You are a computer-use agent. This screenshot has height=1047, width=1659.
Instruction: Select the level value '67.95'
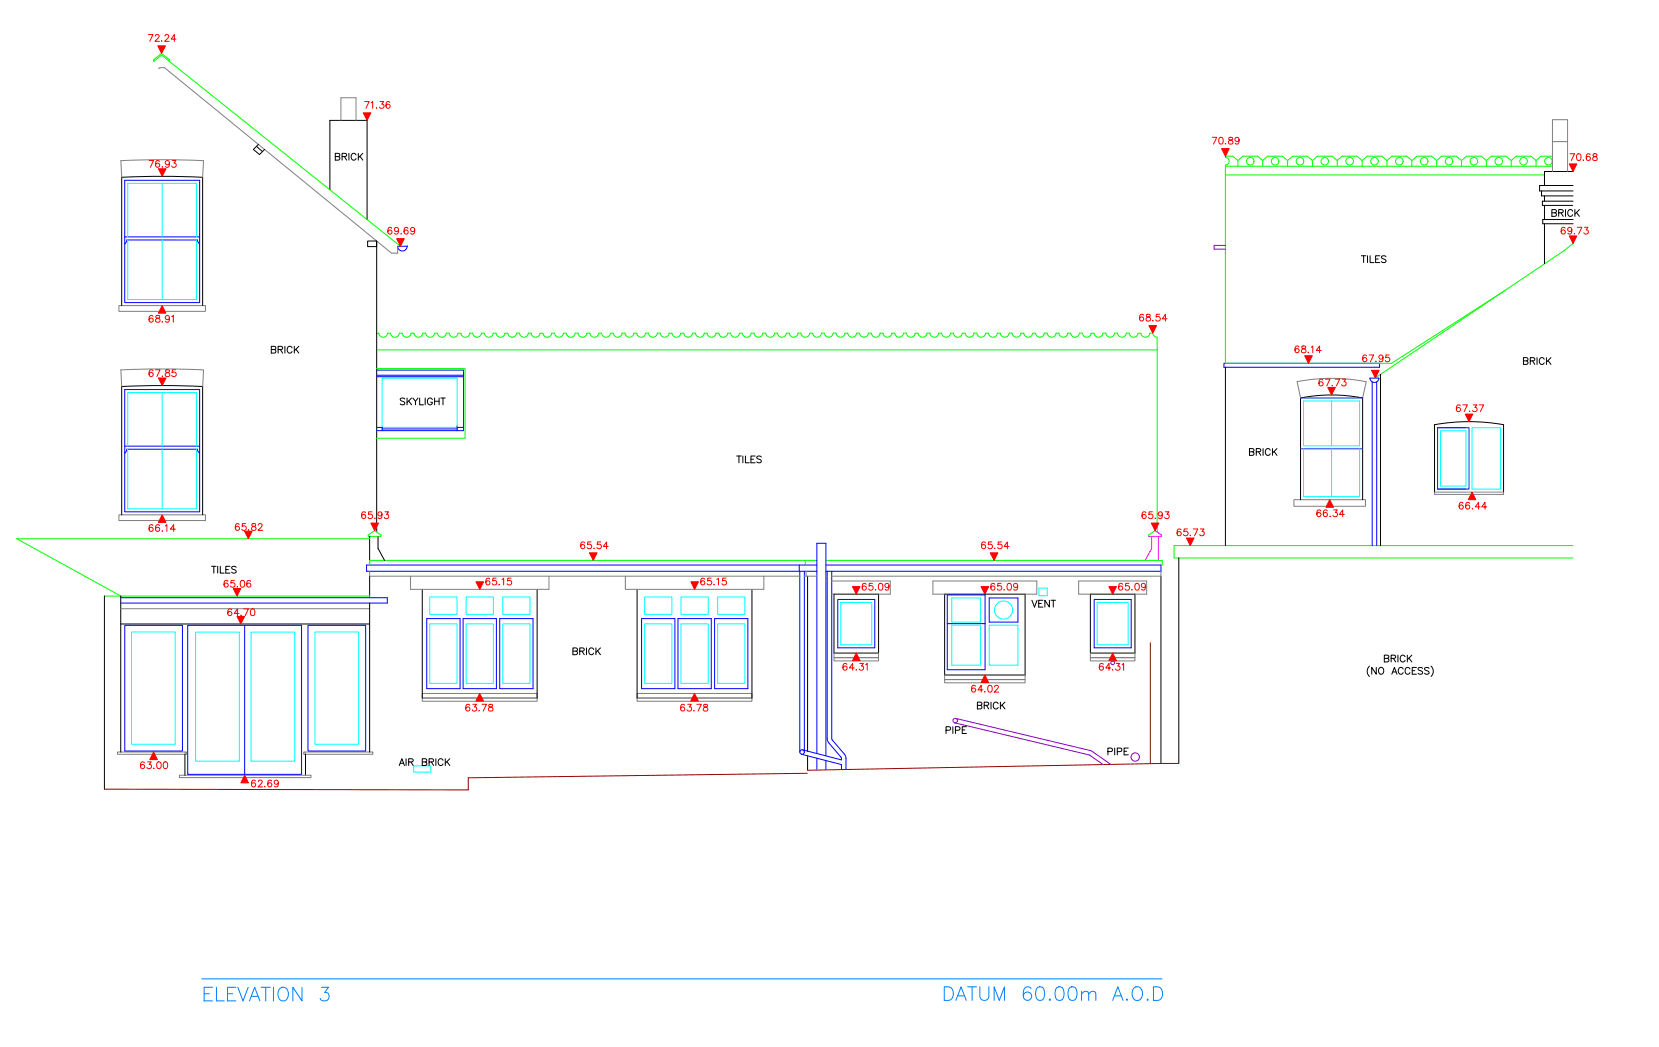1376,359
